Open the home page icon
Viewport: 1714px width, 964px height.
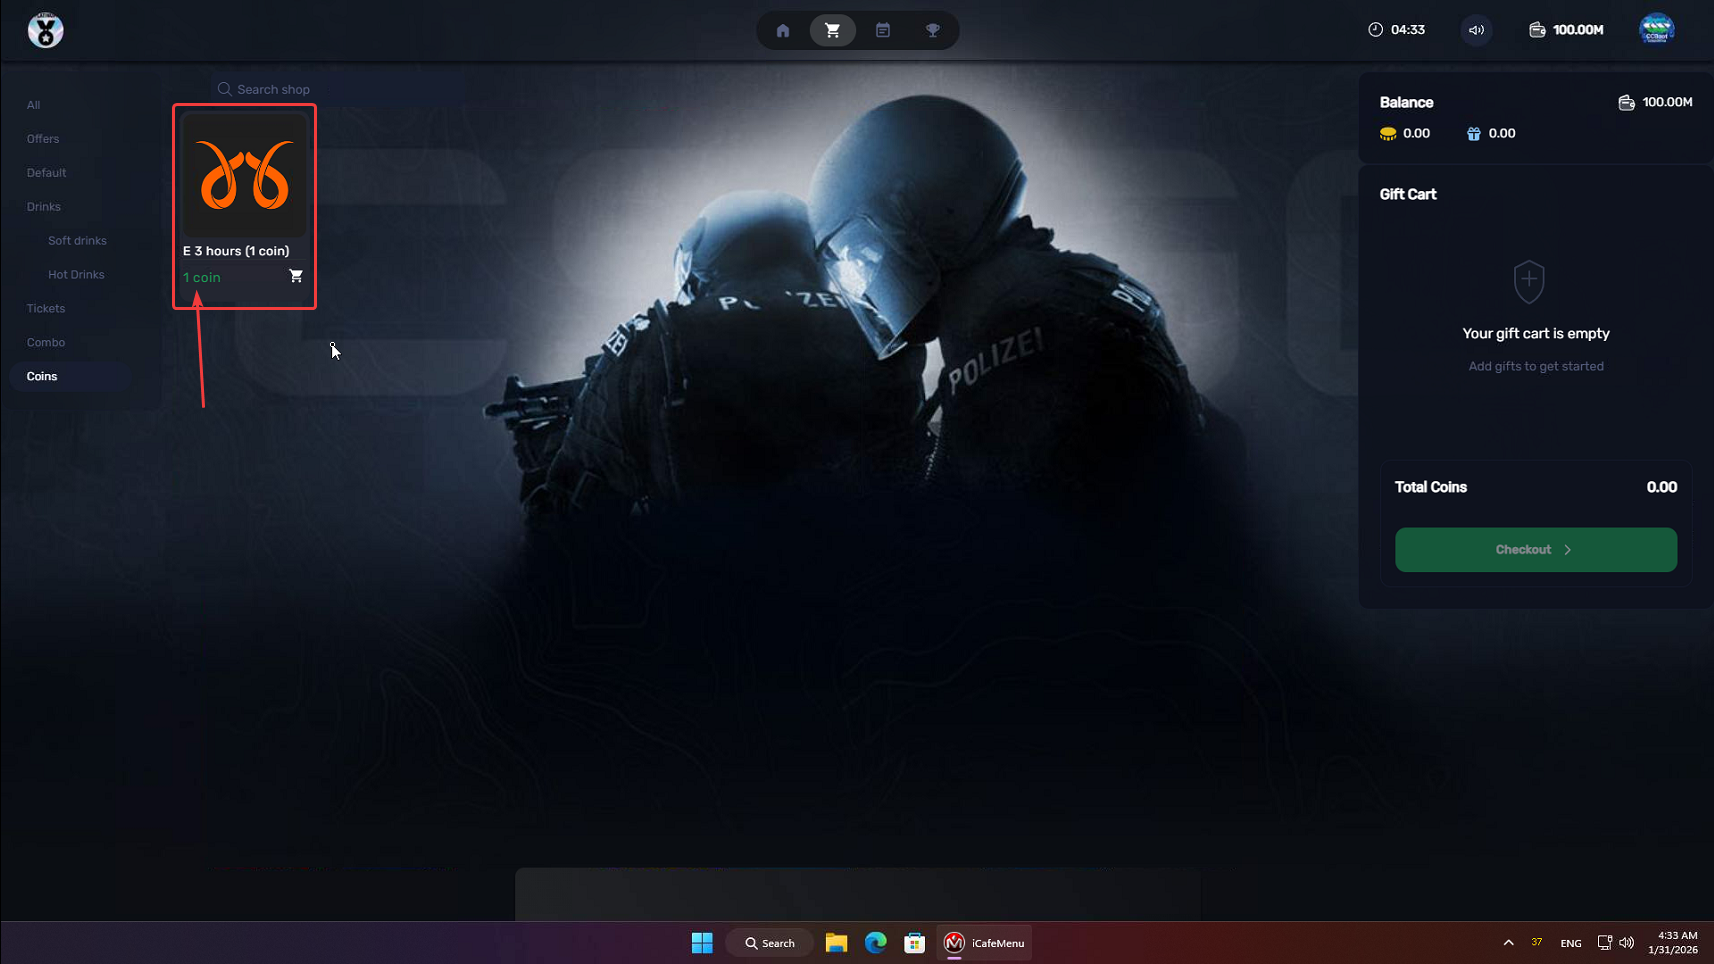[783, 30]
